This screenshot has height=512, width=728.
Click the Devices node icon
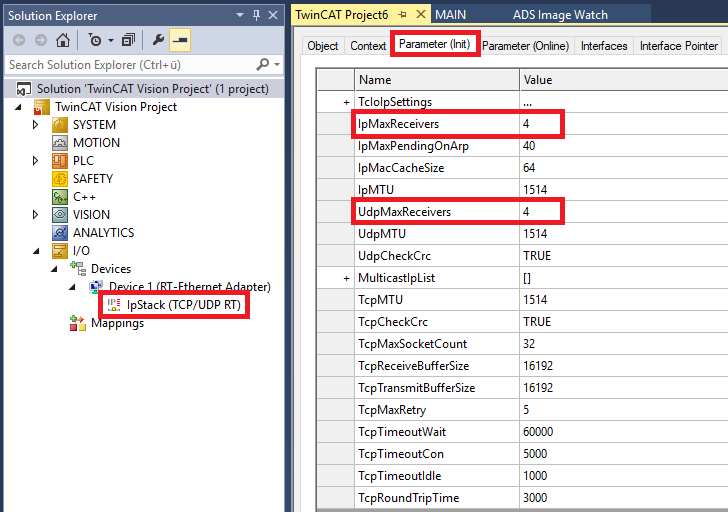(78, 268)
